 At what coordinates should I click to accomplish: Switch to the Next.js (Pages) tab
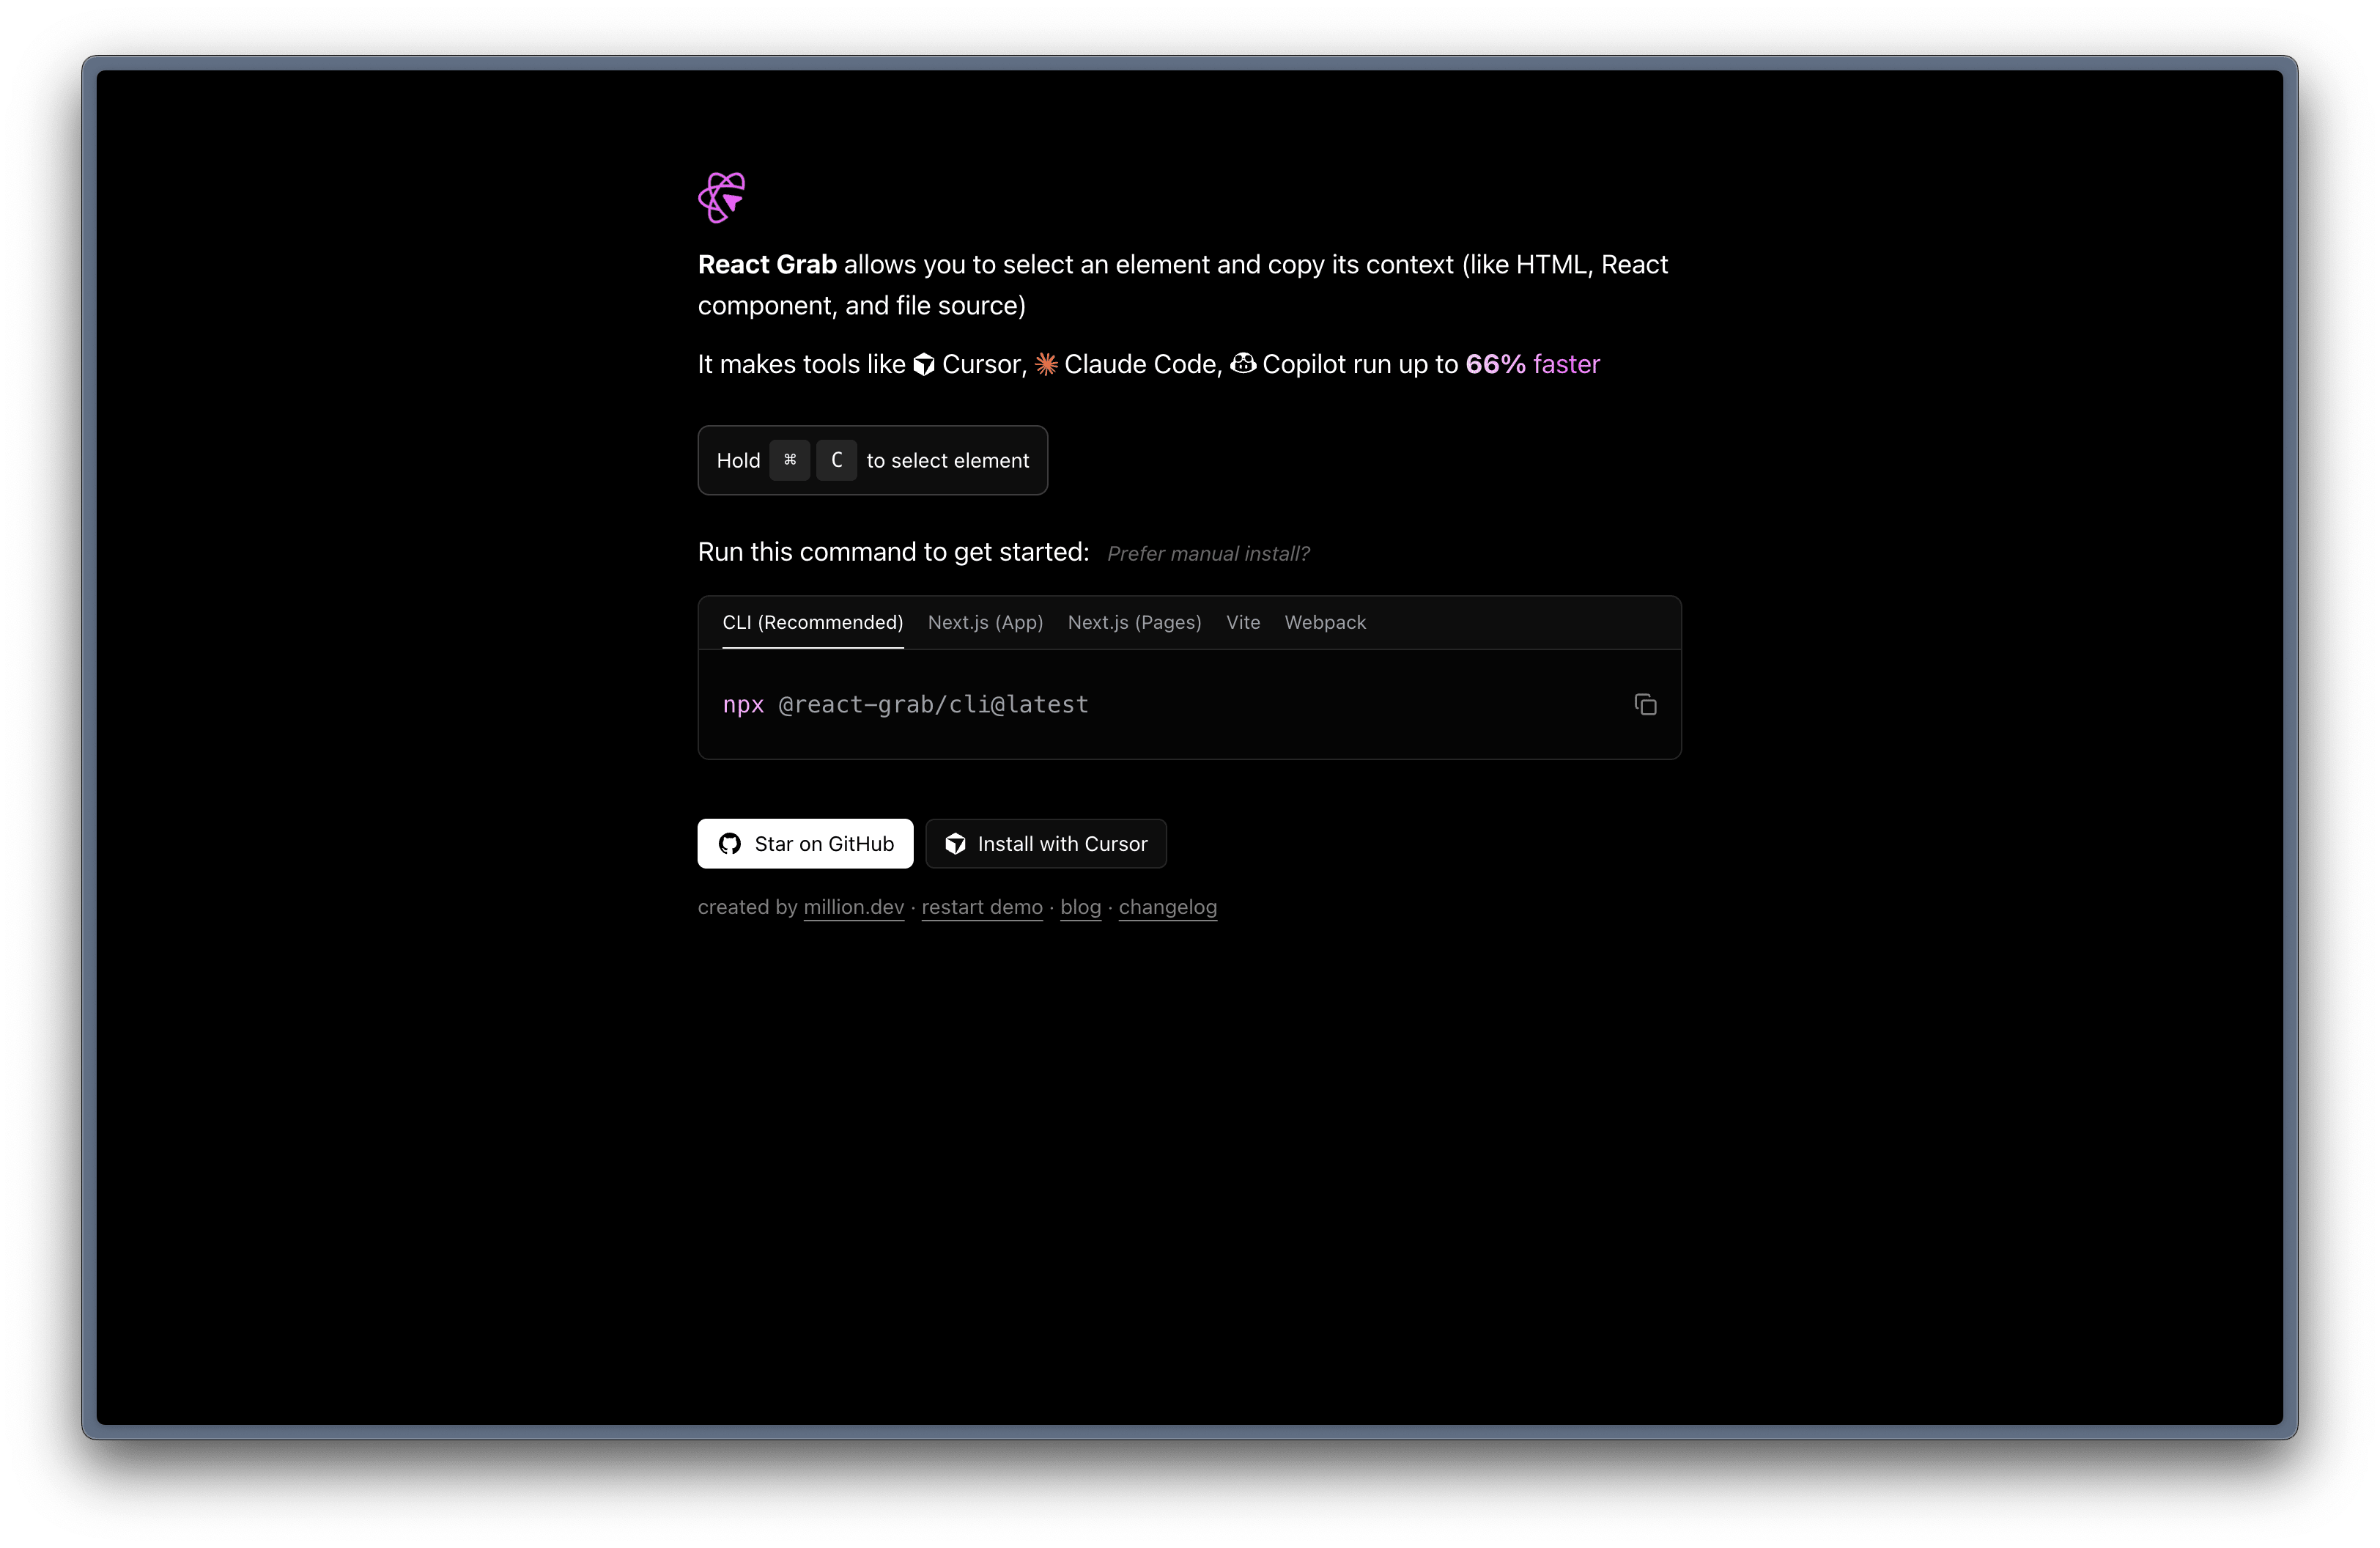[x=1134, y=622]
